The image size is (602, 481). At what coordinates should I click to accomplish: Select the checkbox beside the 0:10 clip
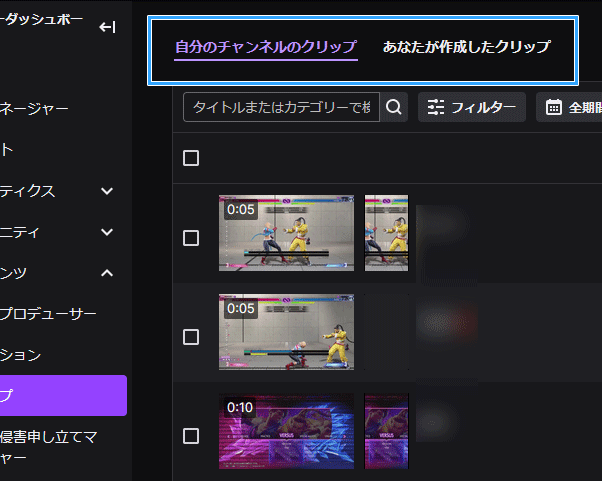(x=191, y=435)
